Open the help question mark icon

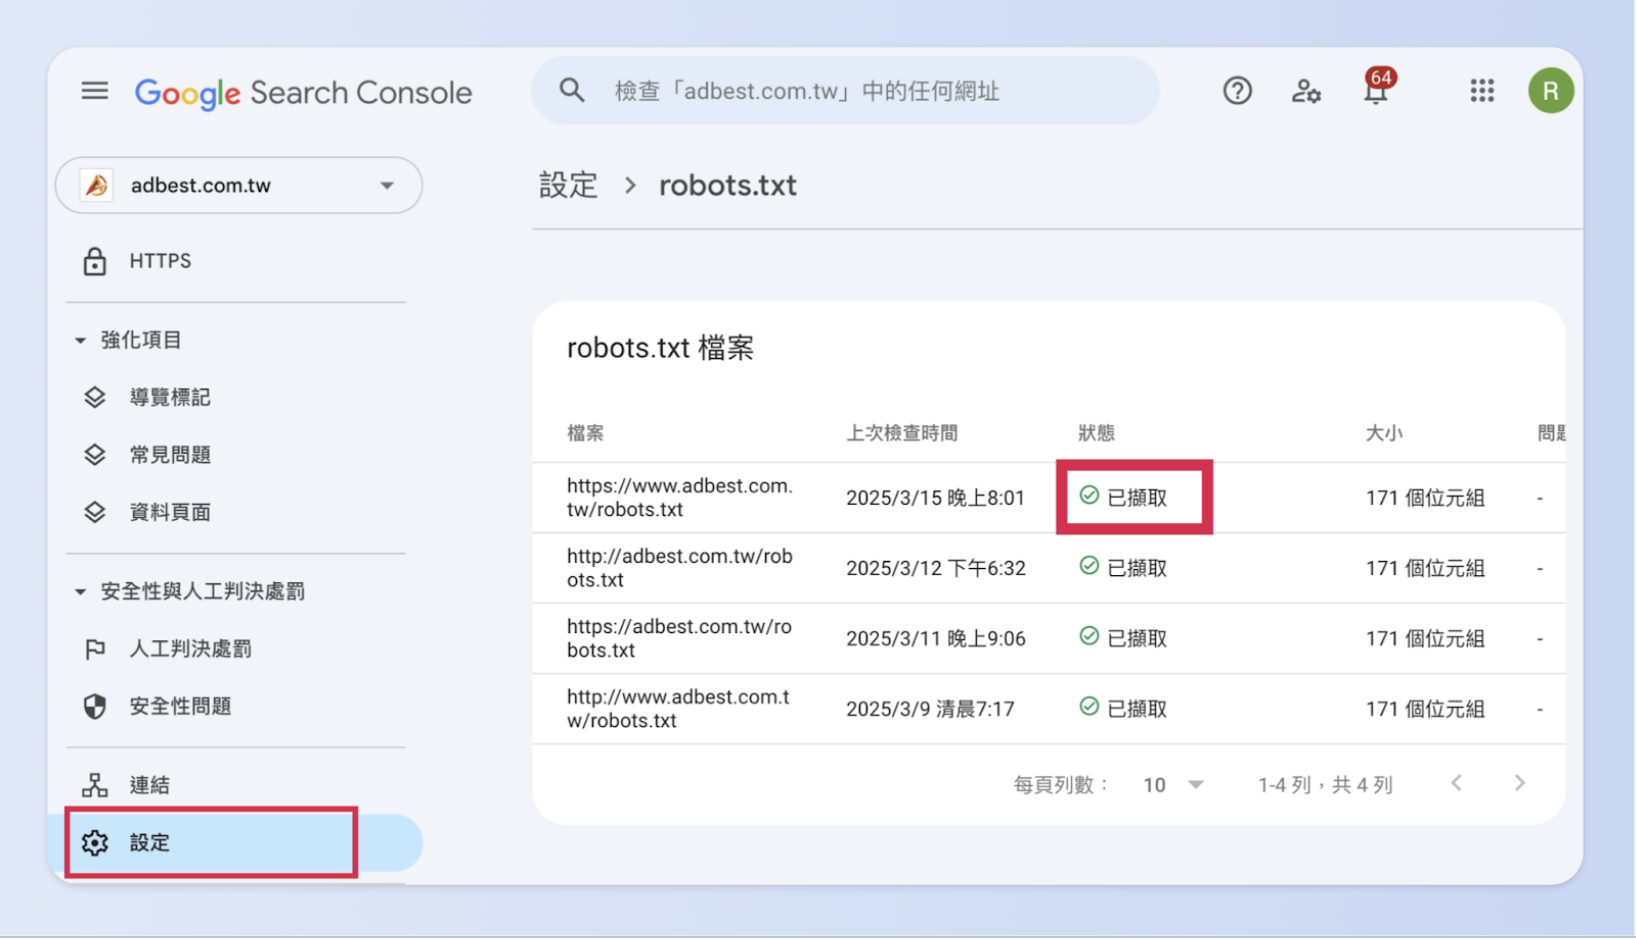coord(1237,91)
